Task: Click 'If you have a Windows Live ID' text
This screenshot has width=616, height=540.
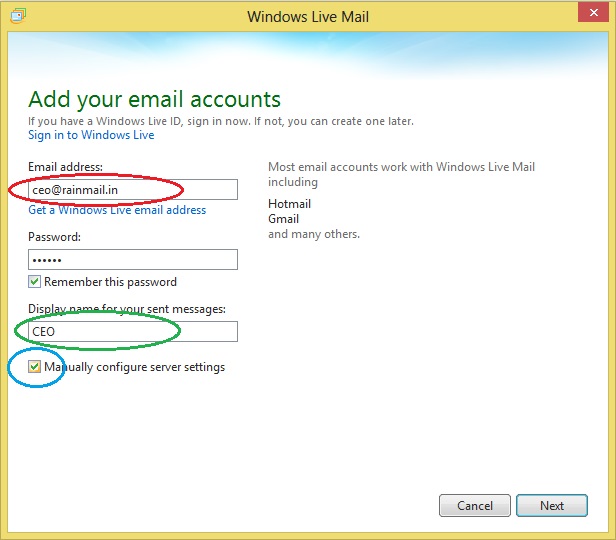Action: [x=104, y=121]
